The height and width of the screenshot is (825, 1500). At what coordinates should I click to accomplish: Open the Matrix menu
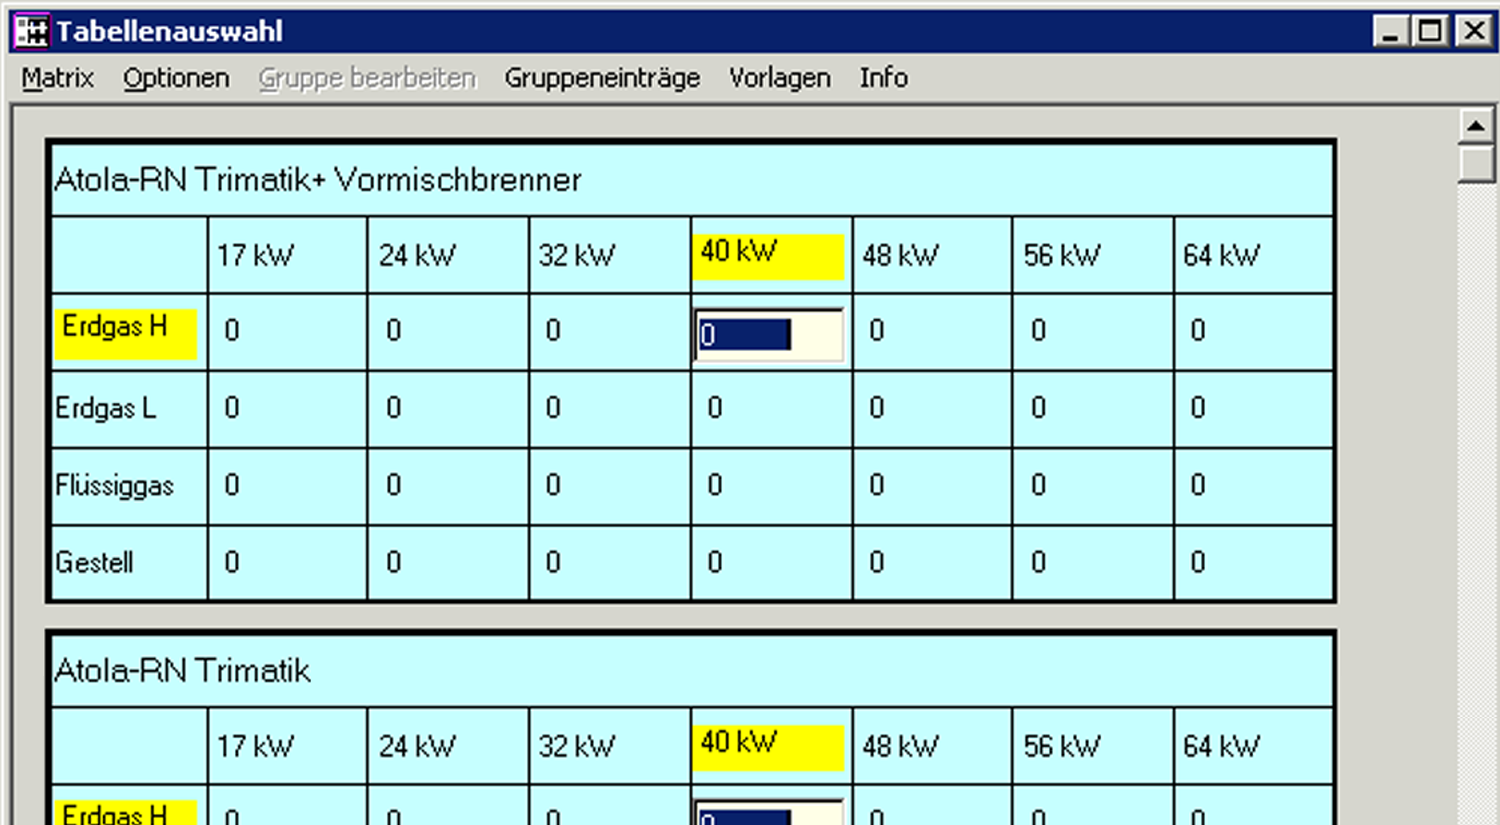[58, 78]
